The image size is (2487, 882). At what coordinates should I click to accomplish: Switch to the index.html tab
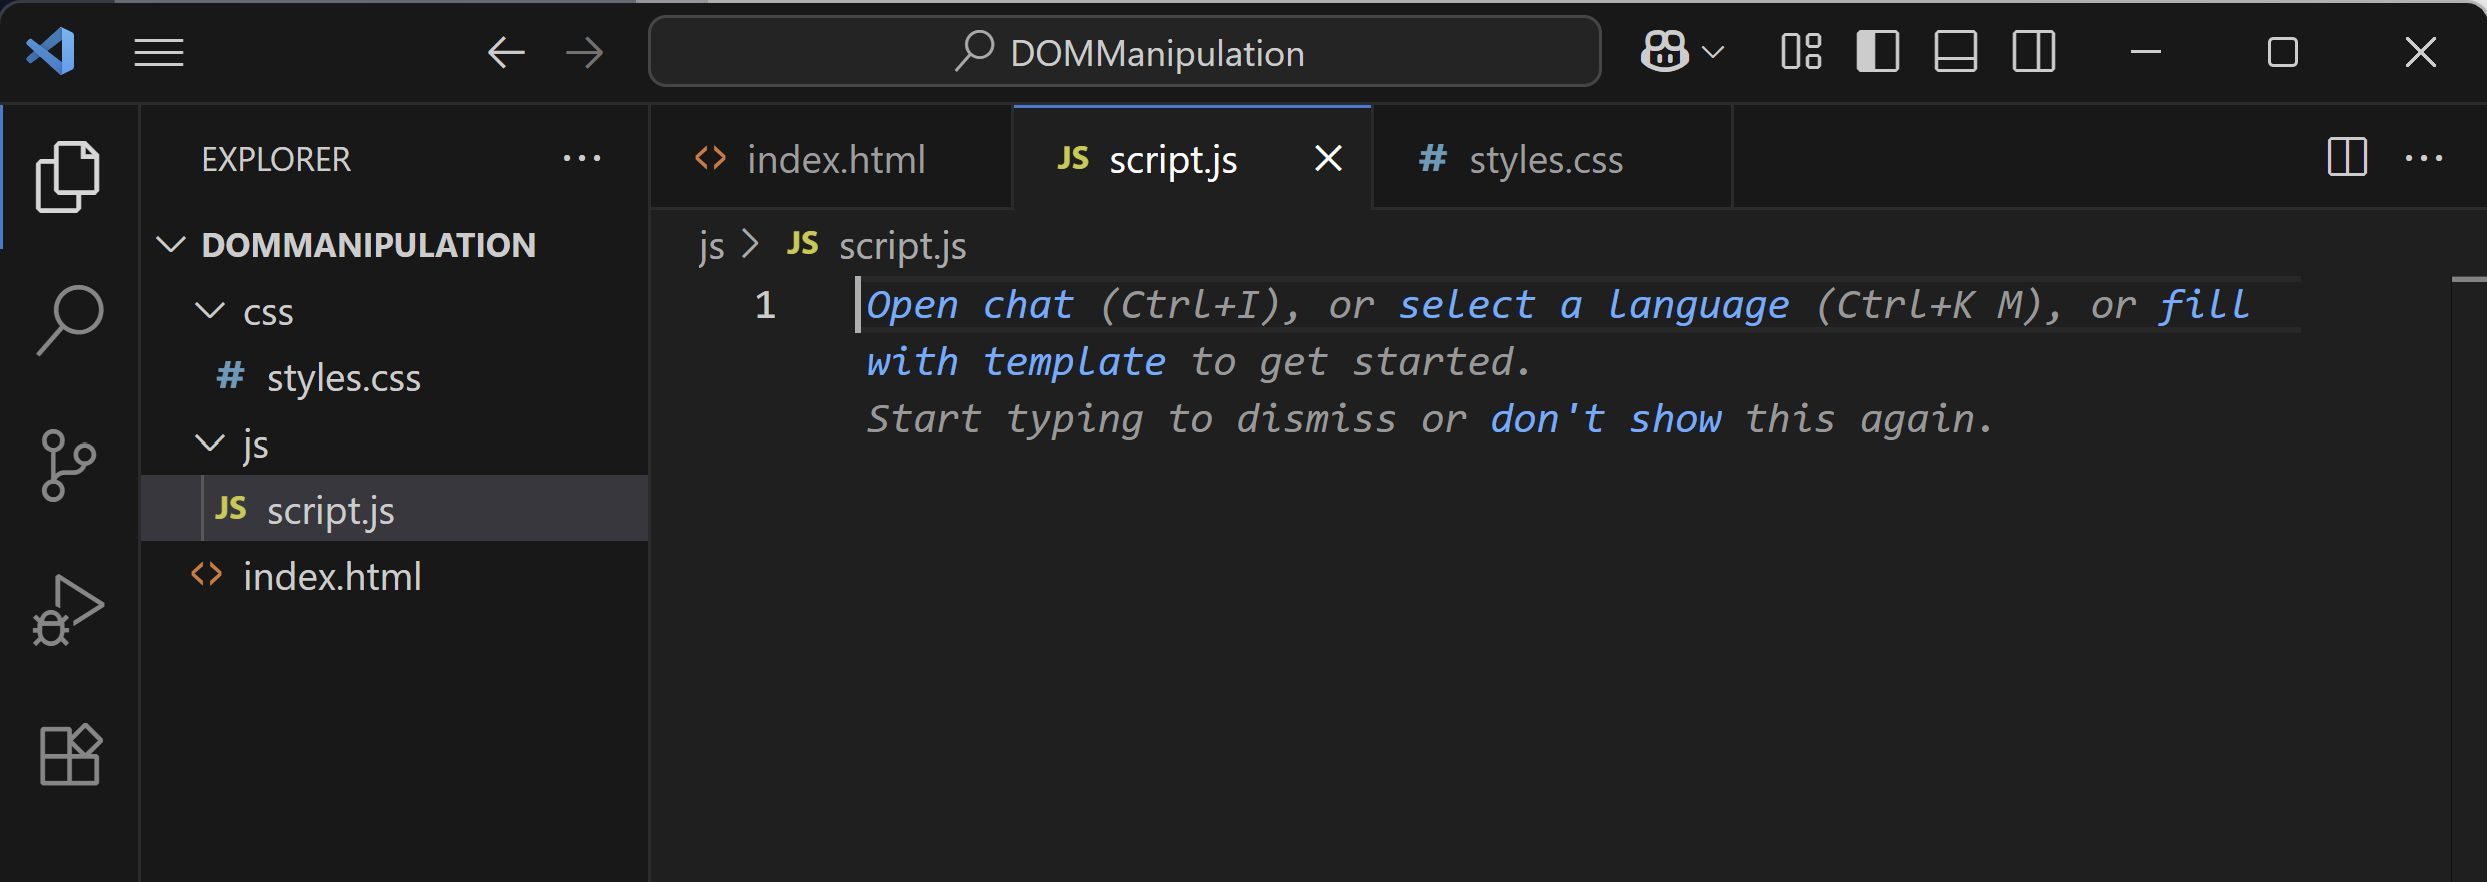(x=832, y=159)
